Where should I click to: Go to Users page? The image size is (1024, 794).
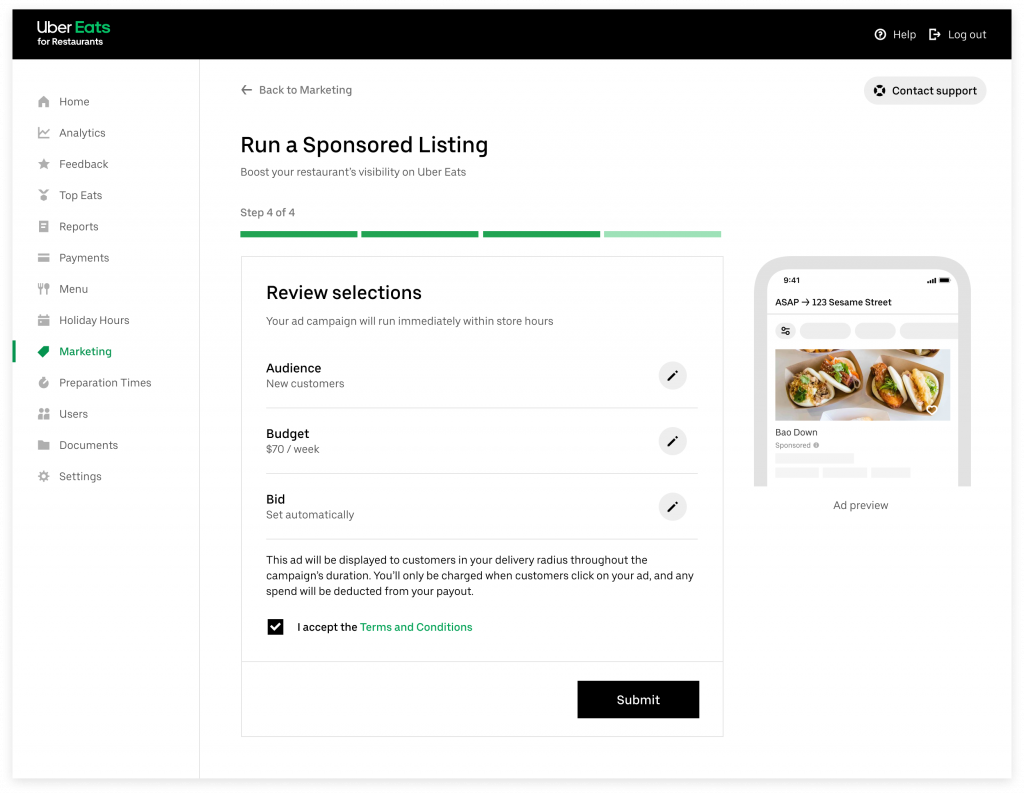coord(73,414)
